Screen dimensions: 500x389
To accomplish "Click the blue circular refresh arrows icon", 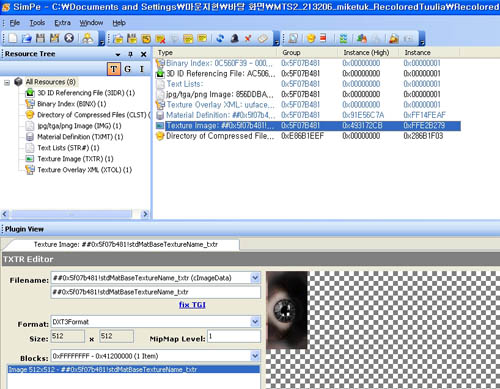I will pyautogui.click(x=220, y=38).
